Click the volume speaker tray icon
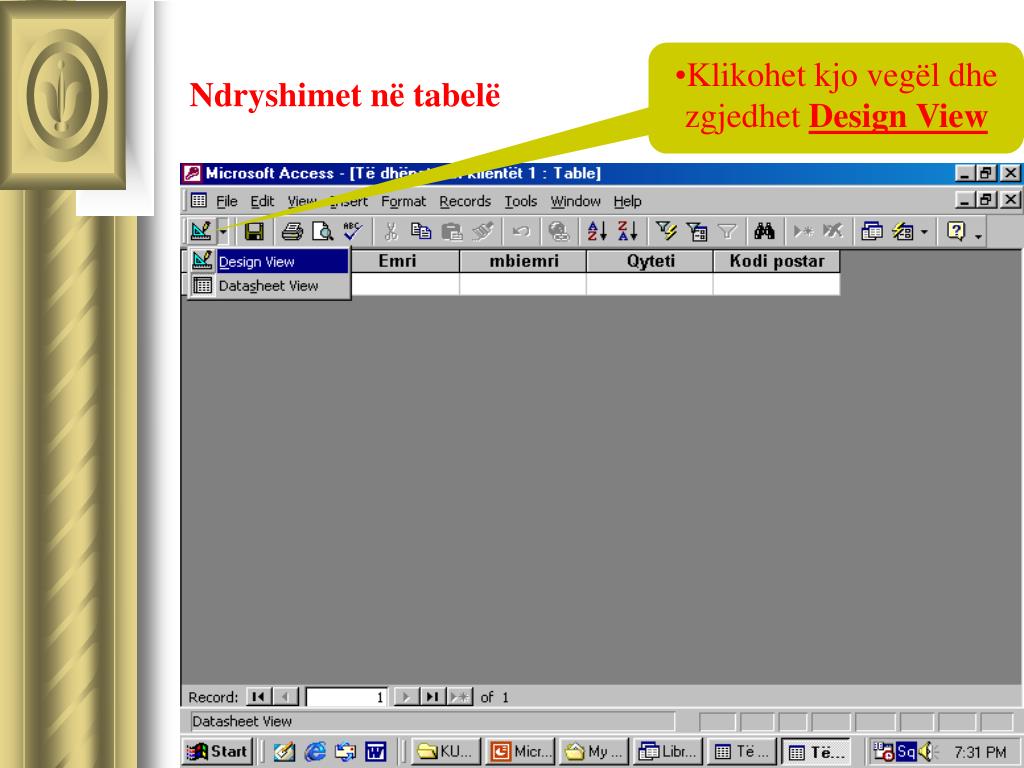The width and height of the screenshot is (1024, 768). 926,752
